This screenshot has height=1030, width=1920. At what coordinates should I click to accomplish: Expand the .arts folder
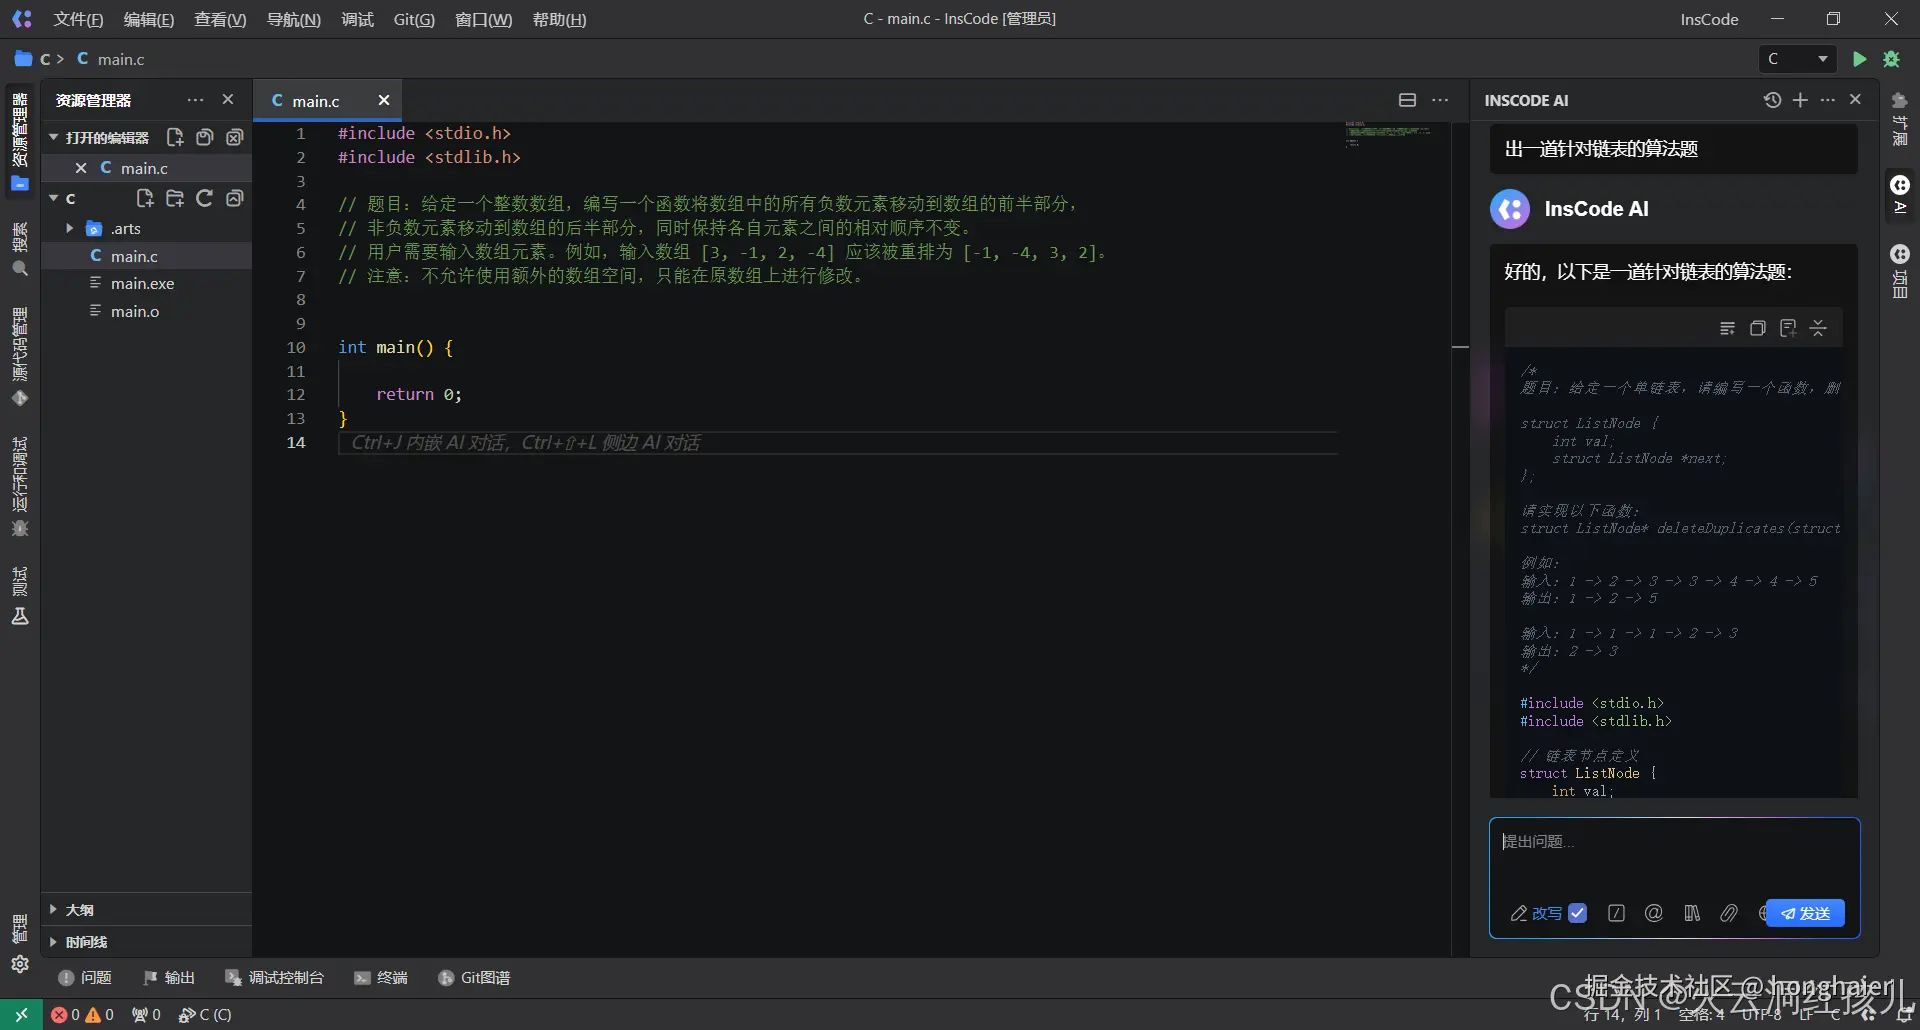pos(70,228)
